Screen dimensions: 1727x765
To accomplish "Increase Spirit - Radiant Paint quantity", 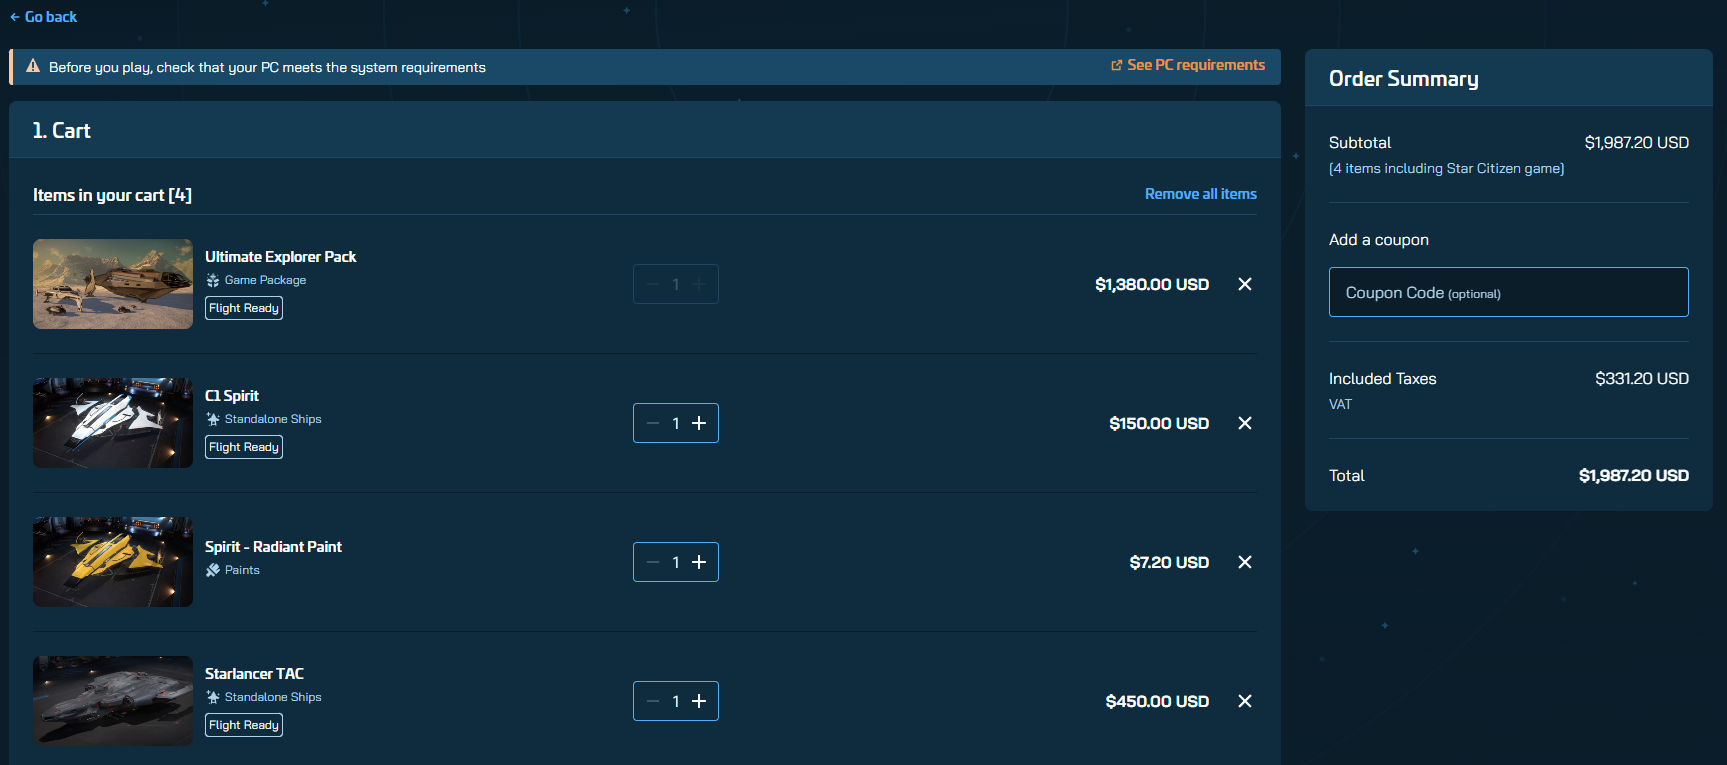I will [x=699, y=562].
